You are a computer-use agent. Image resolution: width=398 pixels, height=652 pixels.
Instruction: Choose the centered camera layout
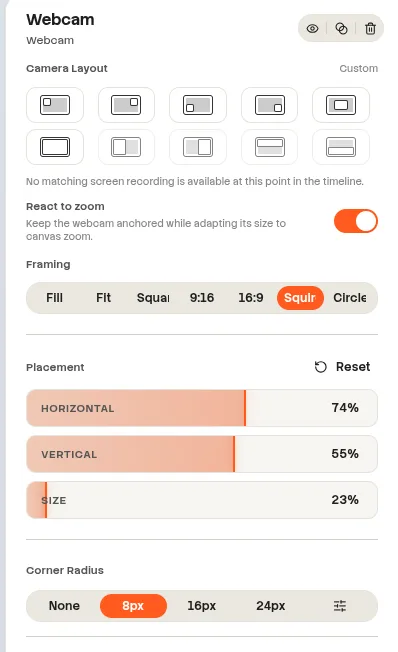click(x=341, y=105)
